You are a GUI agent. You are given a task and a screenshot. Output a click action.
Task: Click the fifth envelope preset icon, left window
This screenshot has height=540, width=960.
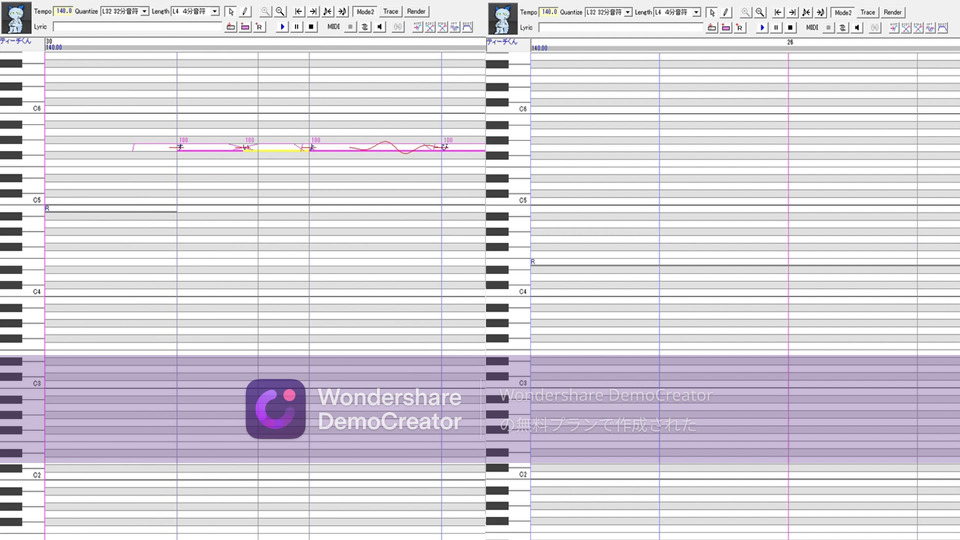(x=467, y=27)
